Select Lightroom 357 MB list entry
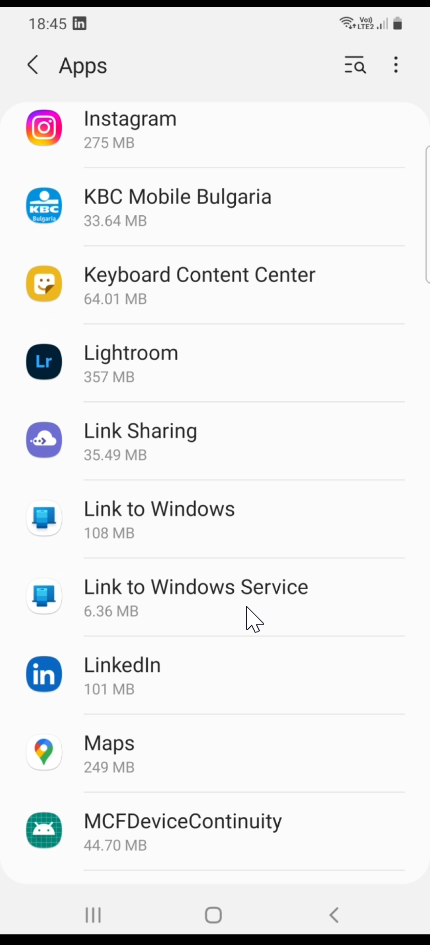Image resolution: width=430 pixels, height=945 pixels. [x=215, y=363]
